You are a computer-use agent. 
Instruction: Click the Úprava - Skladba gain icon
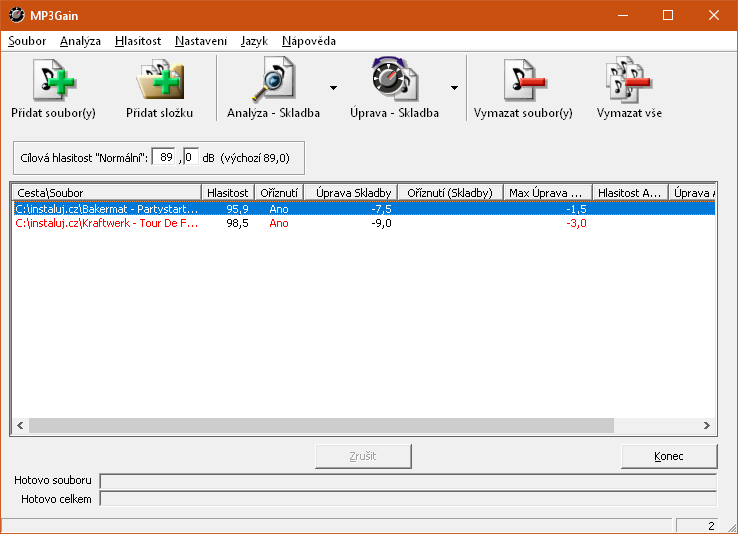tap(394, 82)
